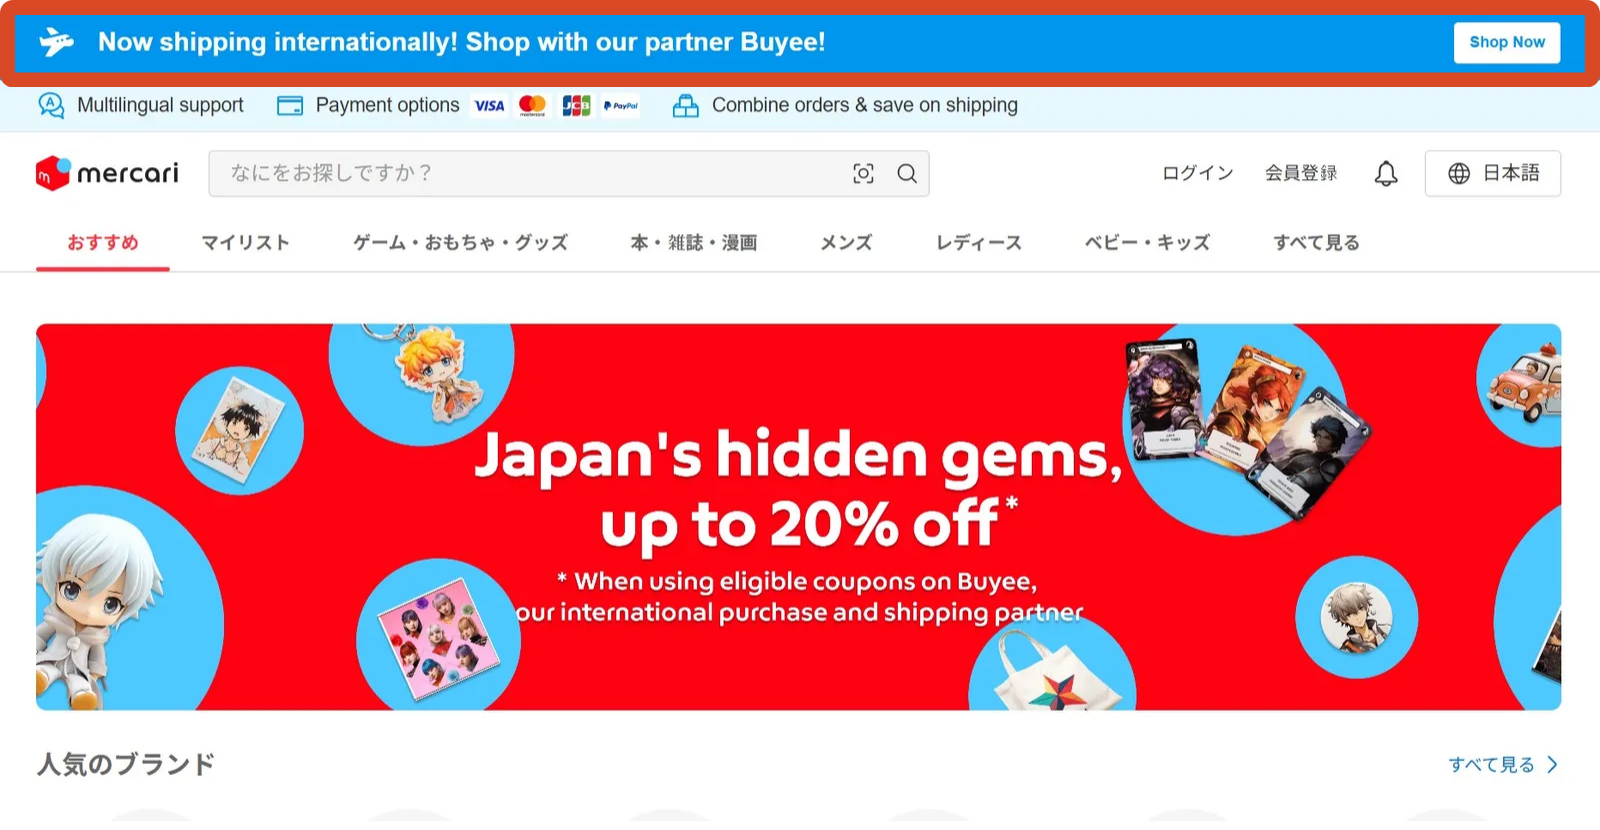Click the payment options card icon
Image resolution: width=1600 pixels, height=830 pixels.
click(x=290, y=105)
